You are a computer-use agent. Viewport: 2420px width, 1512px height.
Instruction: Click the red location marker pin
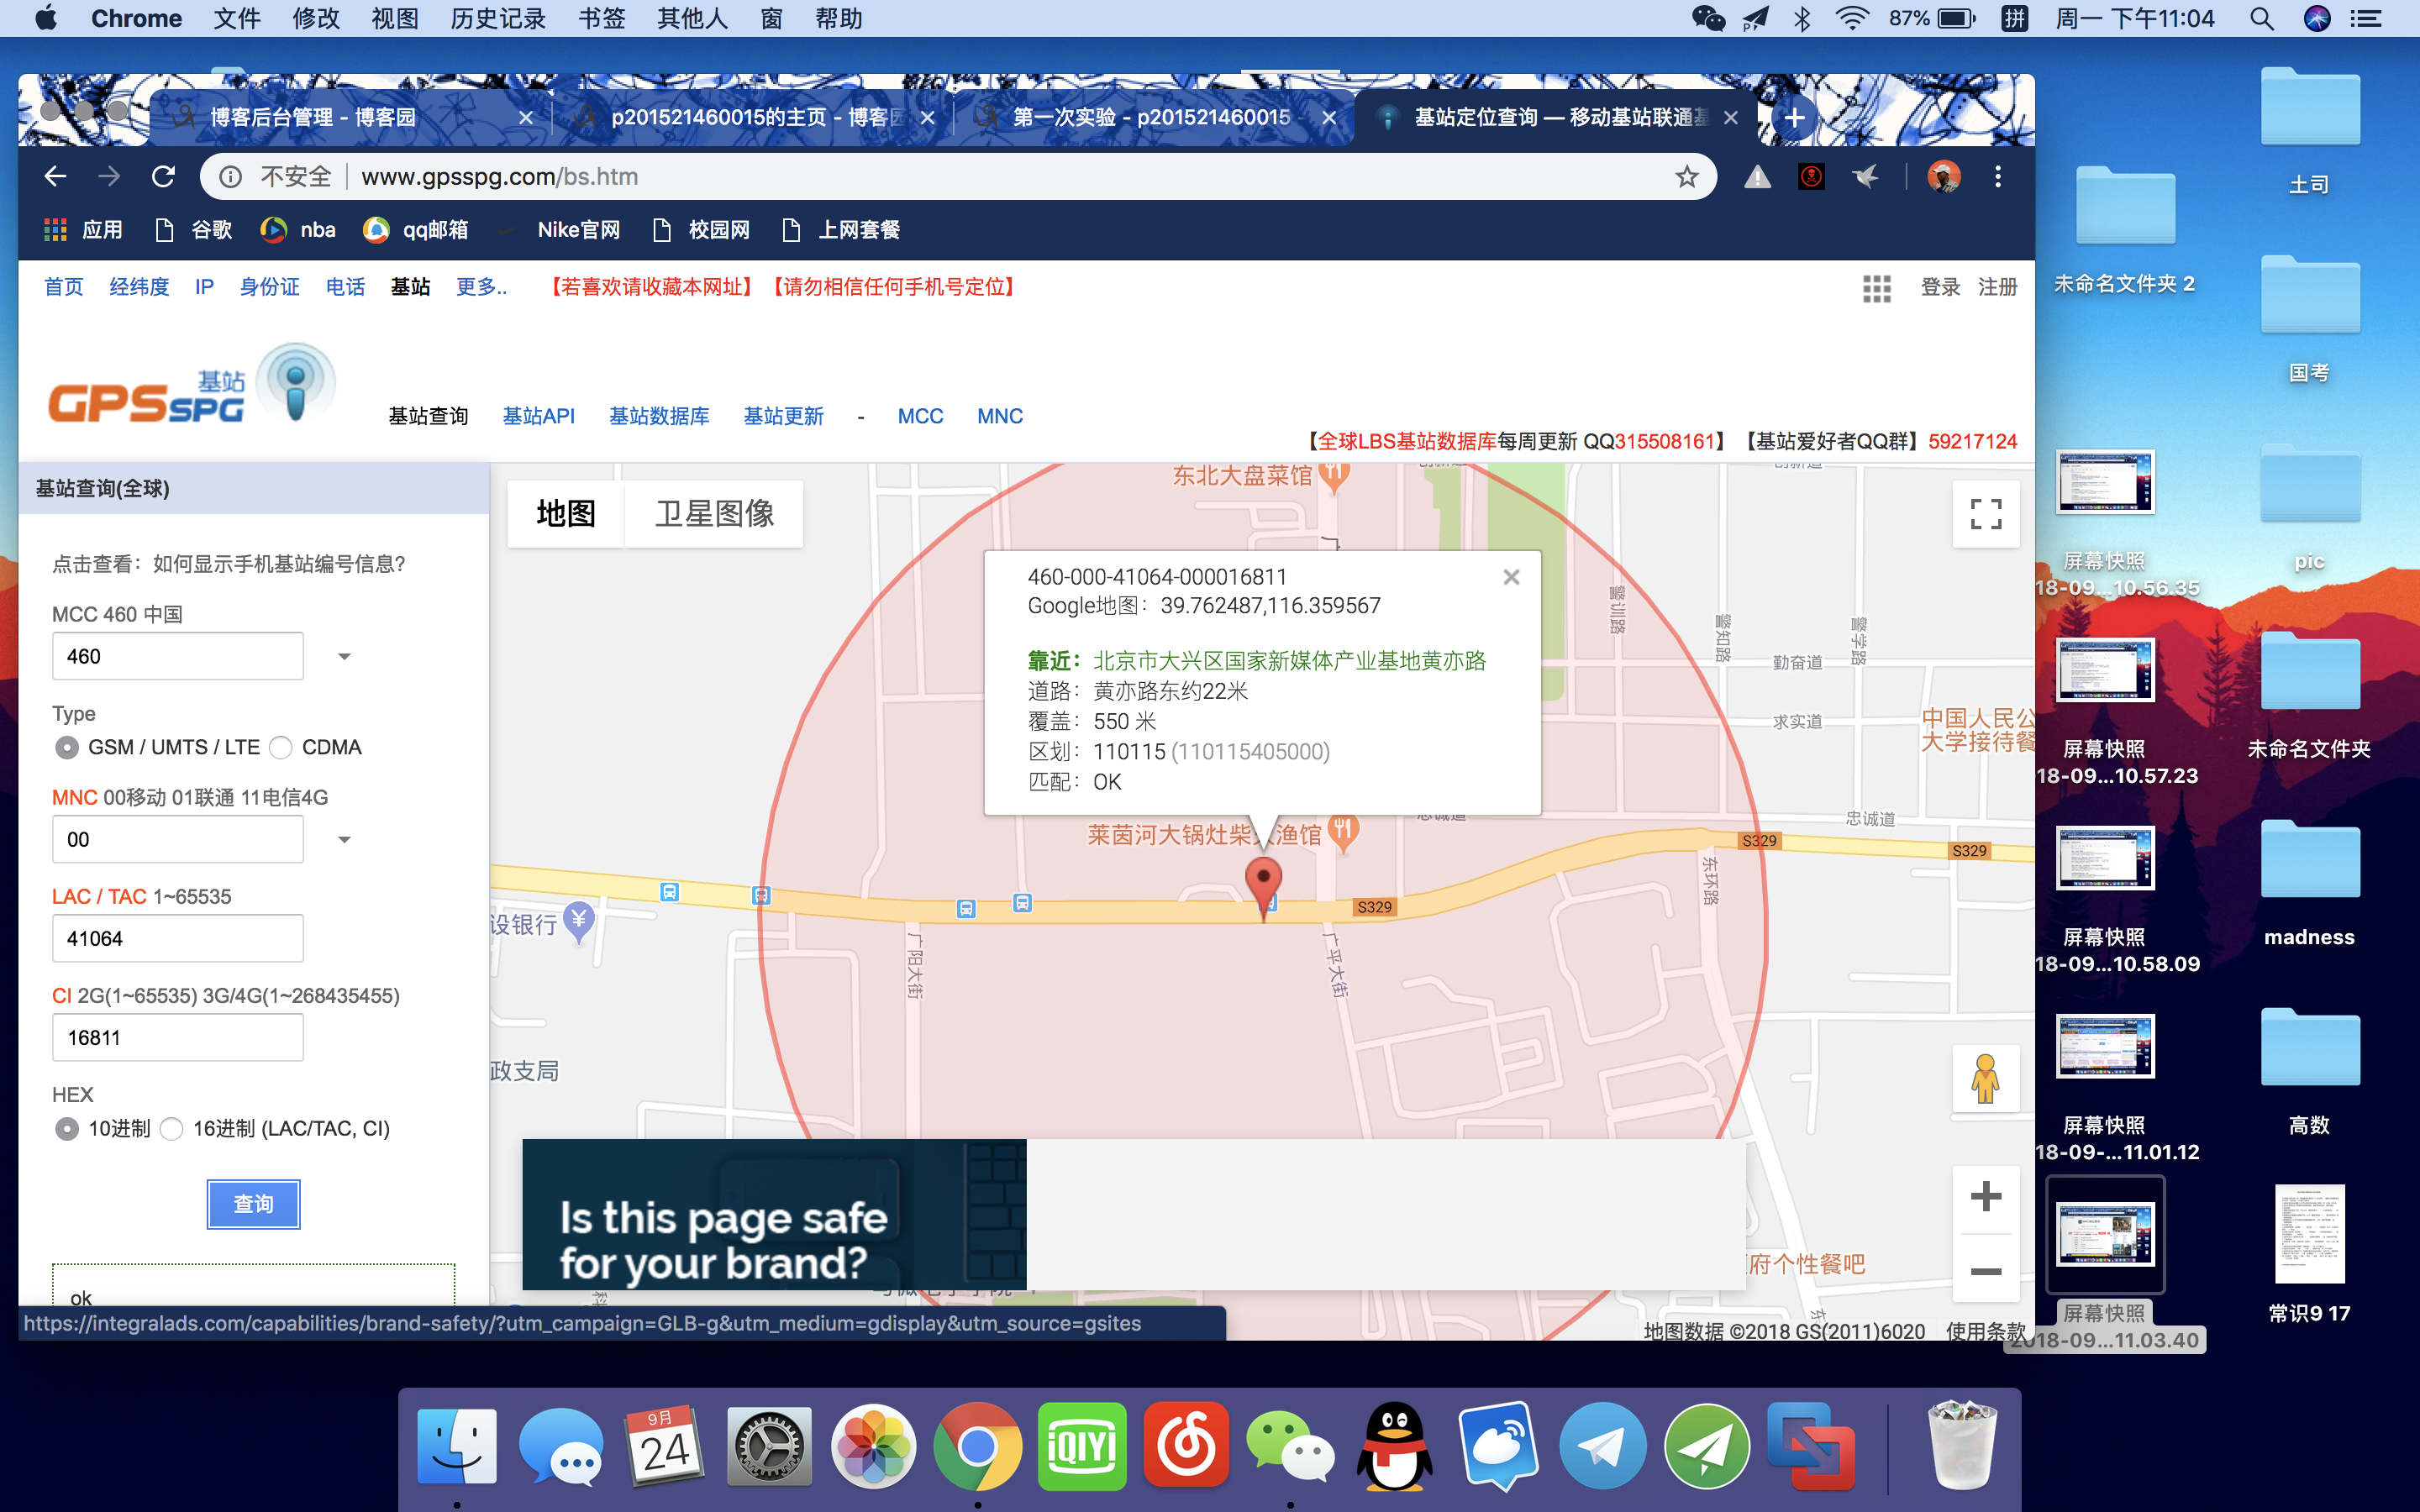[x=1264, y=887]
